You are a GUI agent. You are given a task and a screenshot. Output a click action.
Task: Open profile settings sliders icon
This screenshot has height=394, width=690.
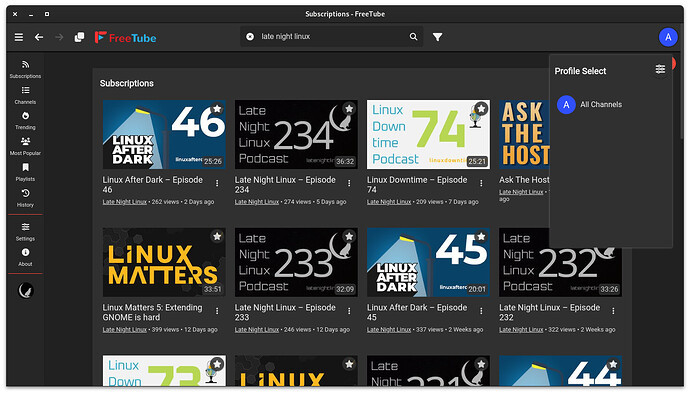pyautogui.click(x=660, y=69)
